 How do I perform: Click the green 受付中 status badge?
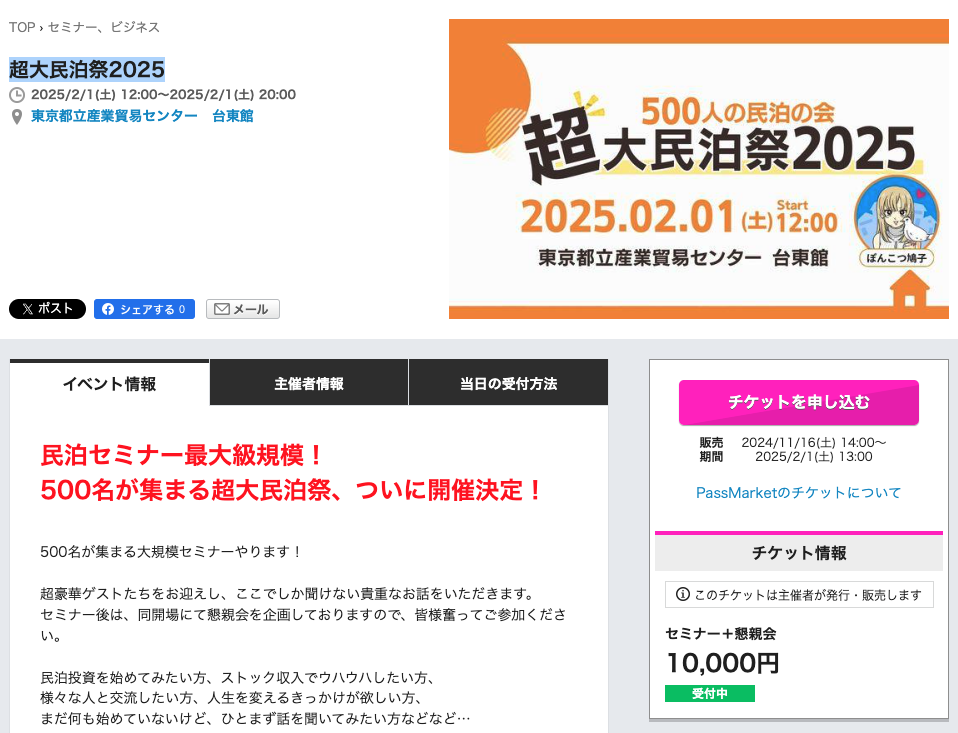[x=709, y=693]
